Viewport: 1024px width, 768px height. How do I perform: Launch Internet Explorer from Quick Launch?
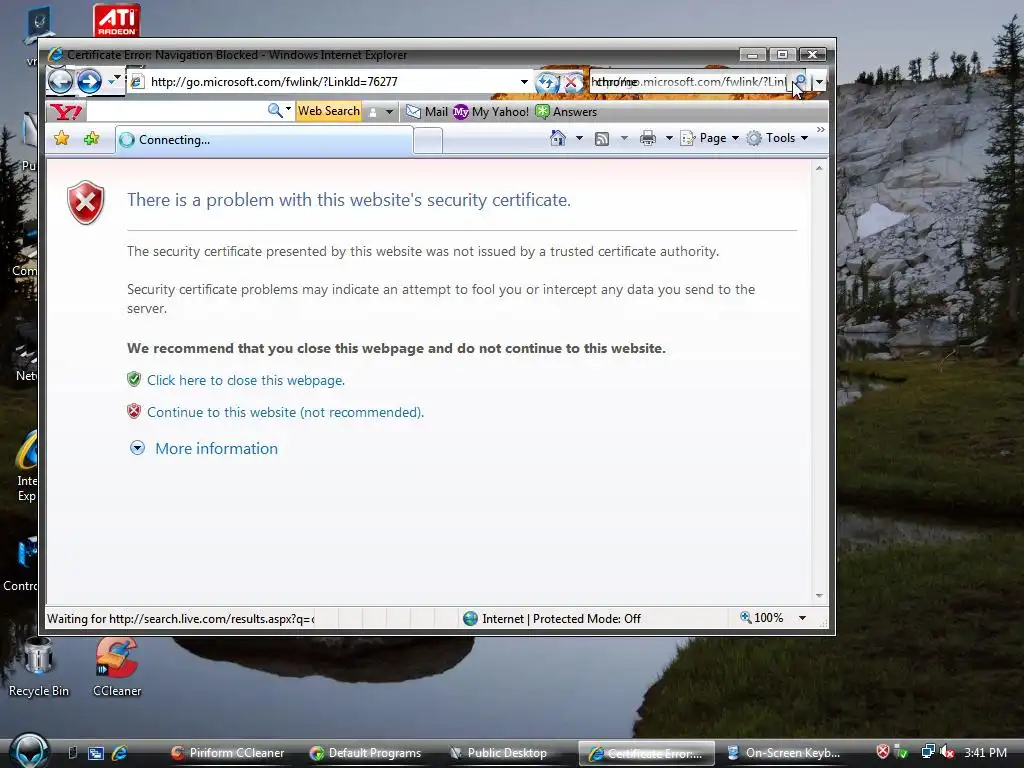click(120, 753)
